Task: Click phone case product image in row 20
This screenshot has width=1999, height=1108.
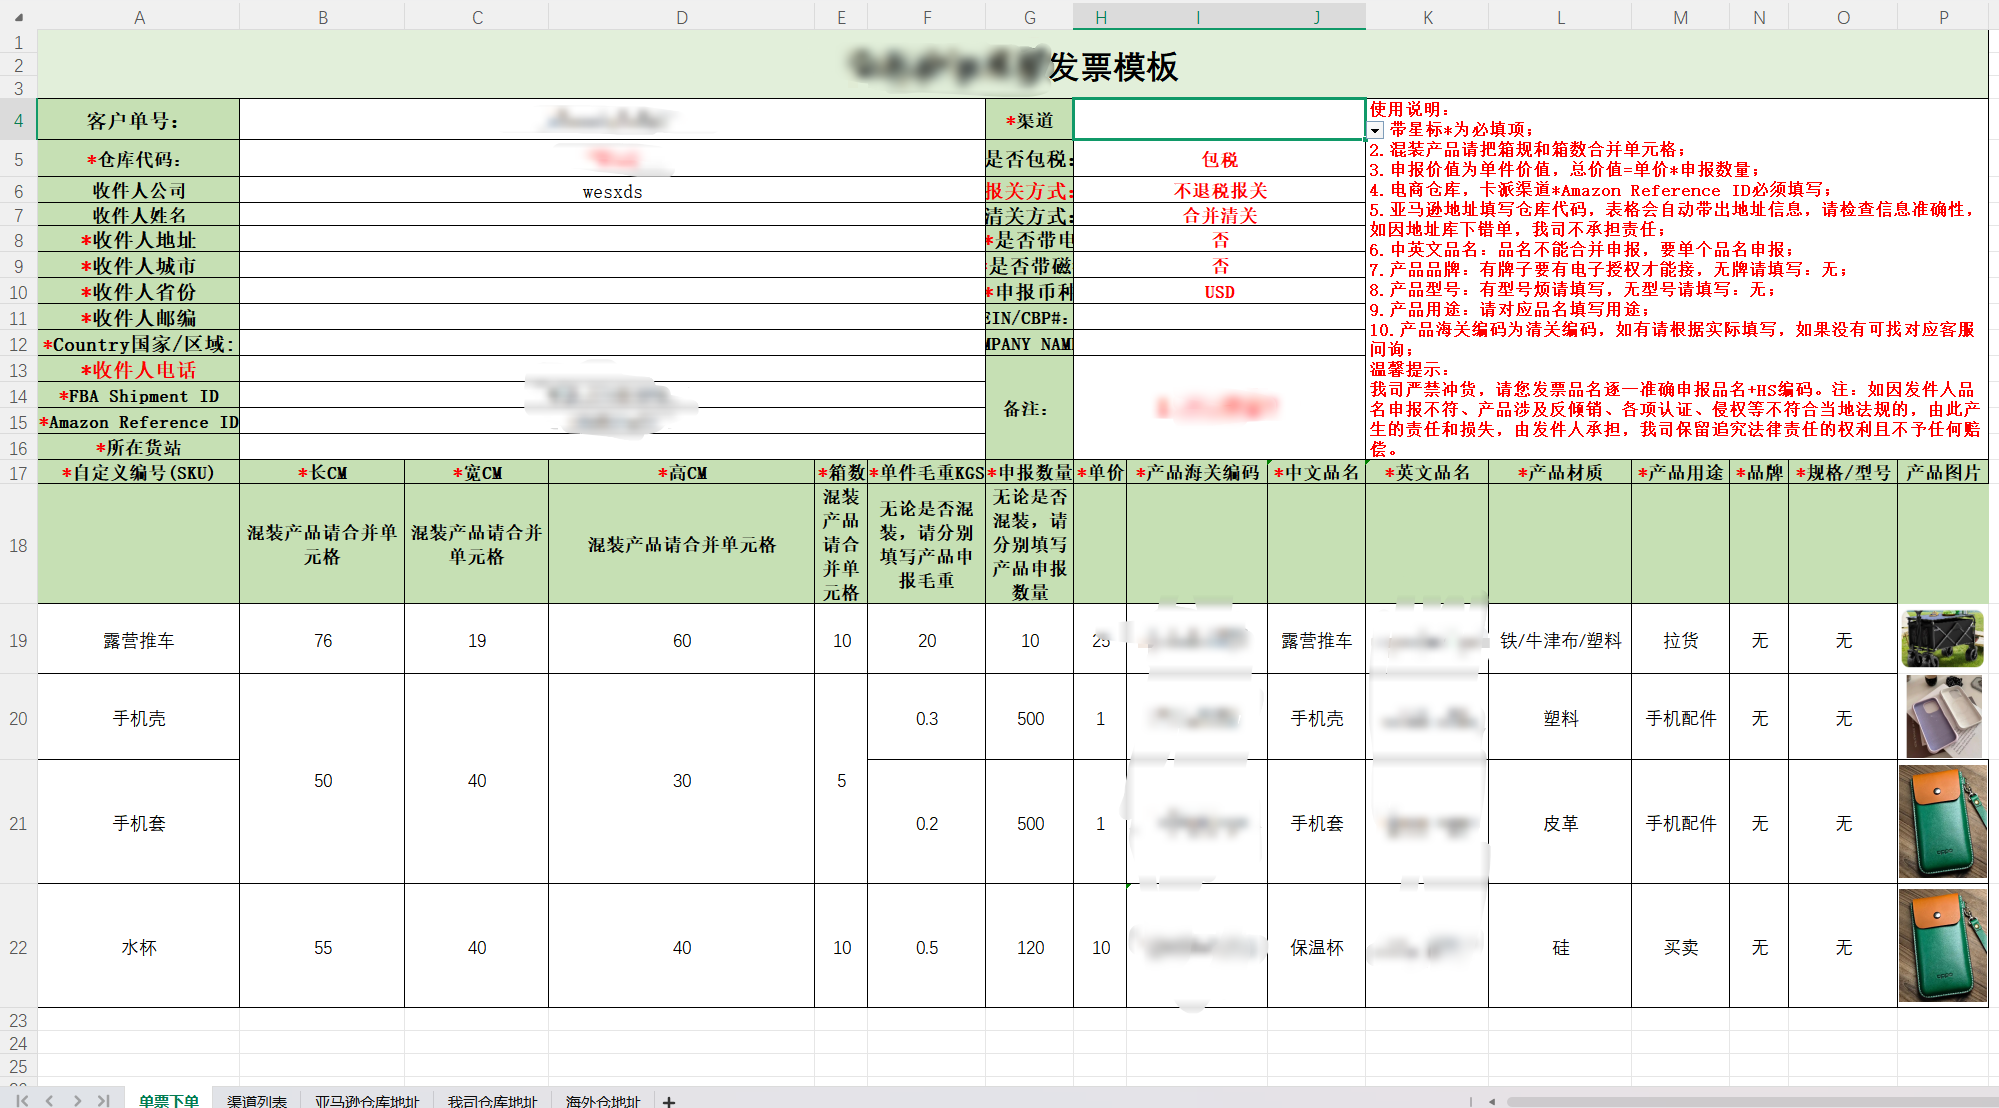Action: point(1942,716)
